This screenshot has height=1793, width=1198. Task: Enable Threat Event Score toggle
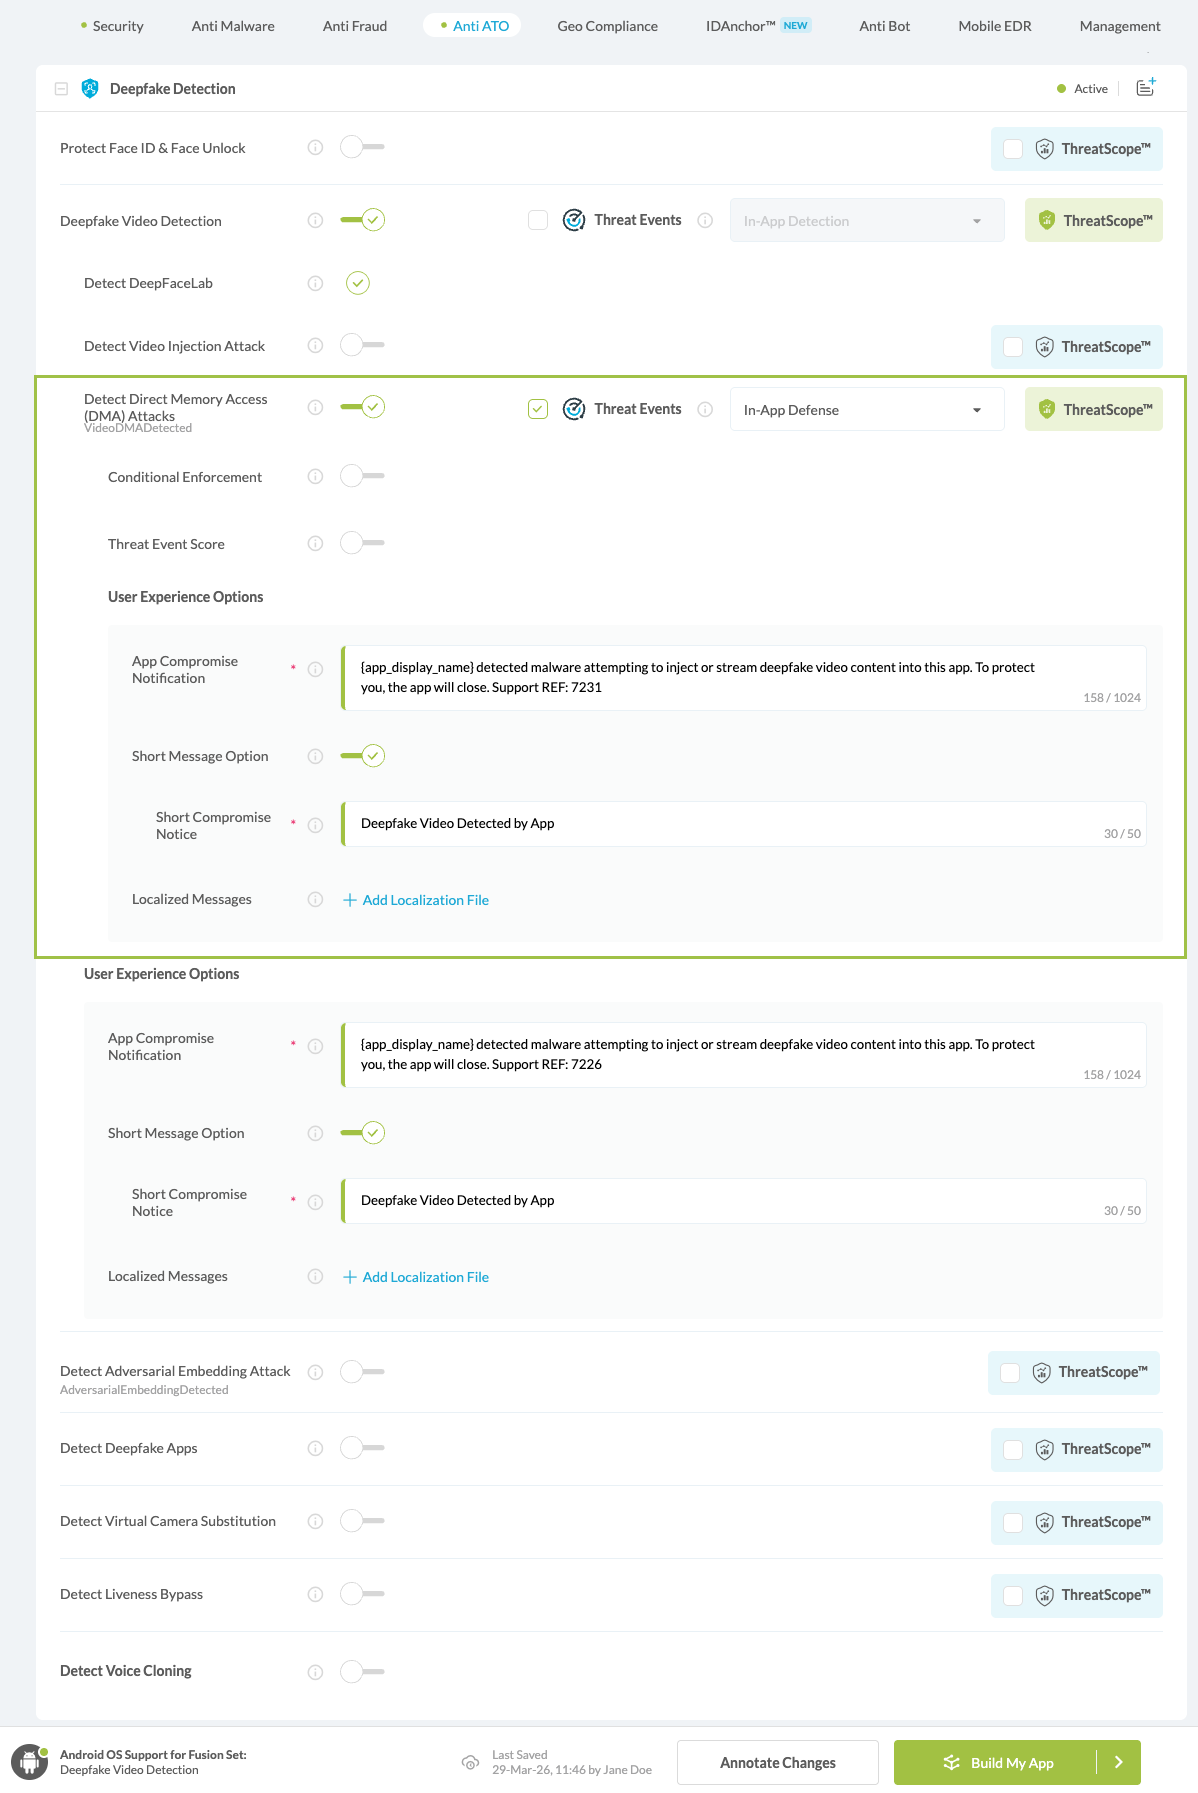pos(362,543)
